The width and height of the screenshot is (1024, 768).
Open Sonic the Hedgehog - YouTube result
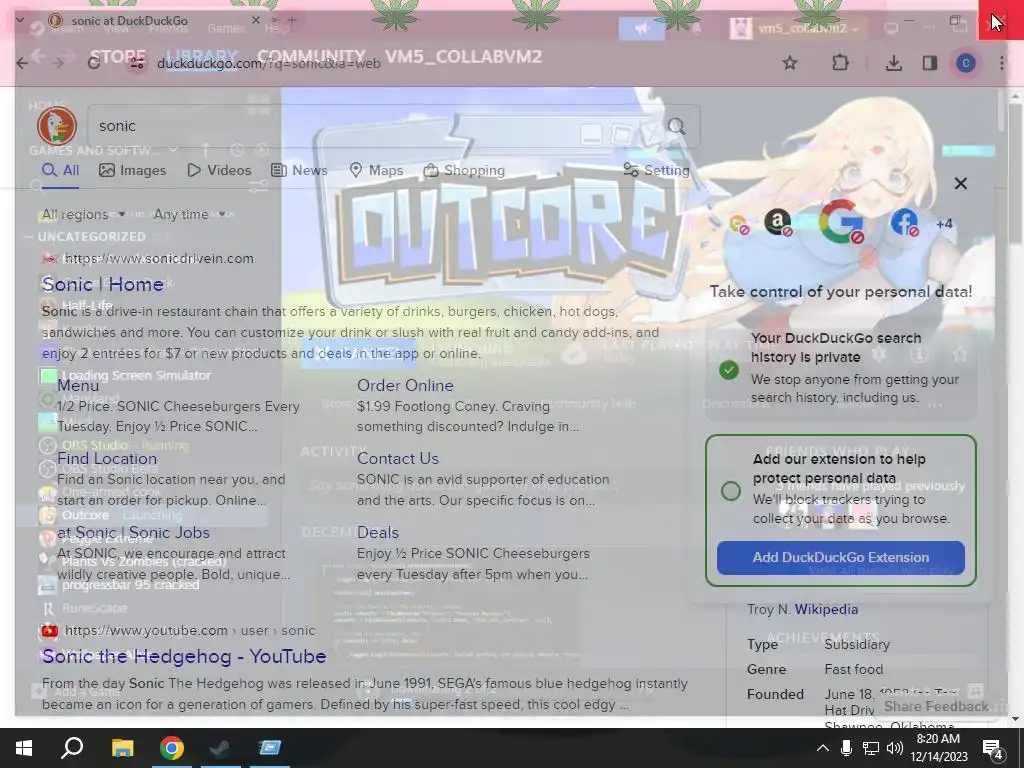(x=184, y=656)
